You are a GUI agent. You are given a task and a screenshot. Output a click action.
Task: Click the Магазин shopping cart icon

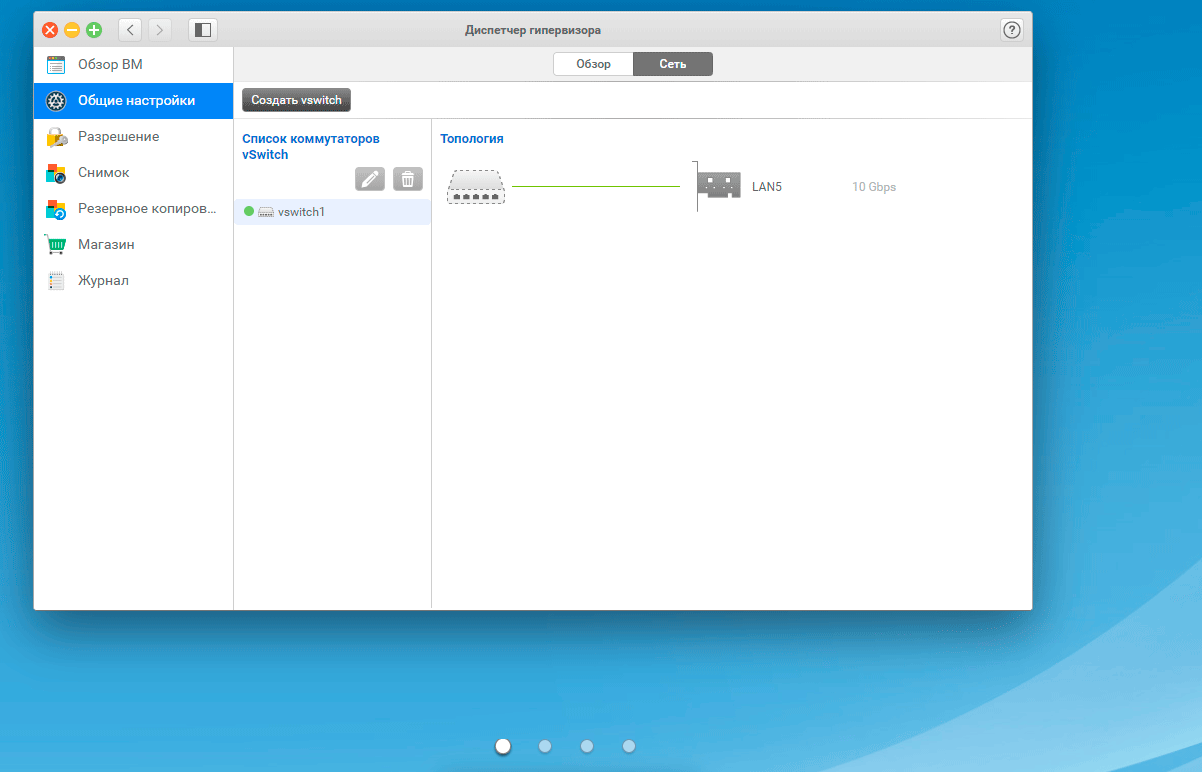(56, 245)
